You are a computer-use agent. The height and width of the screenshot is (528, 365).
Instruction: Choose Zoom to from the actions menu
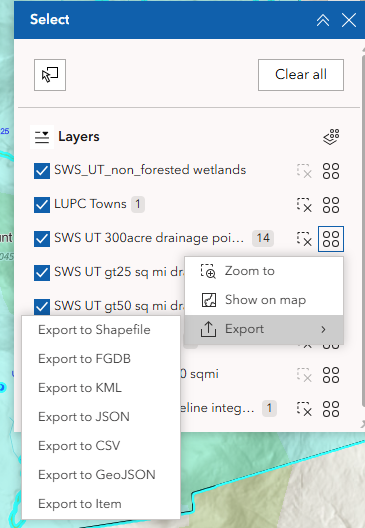(x=264, y=271)
